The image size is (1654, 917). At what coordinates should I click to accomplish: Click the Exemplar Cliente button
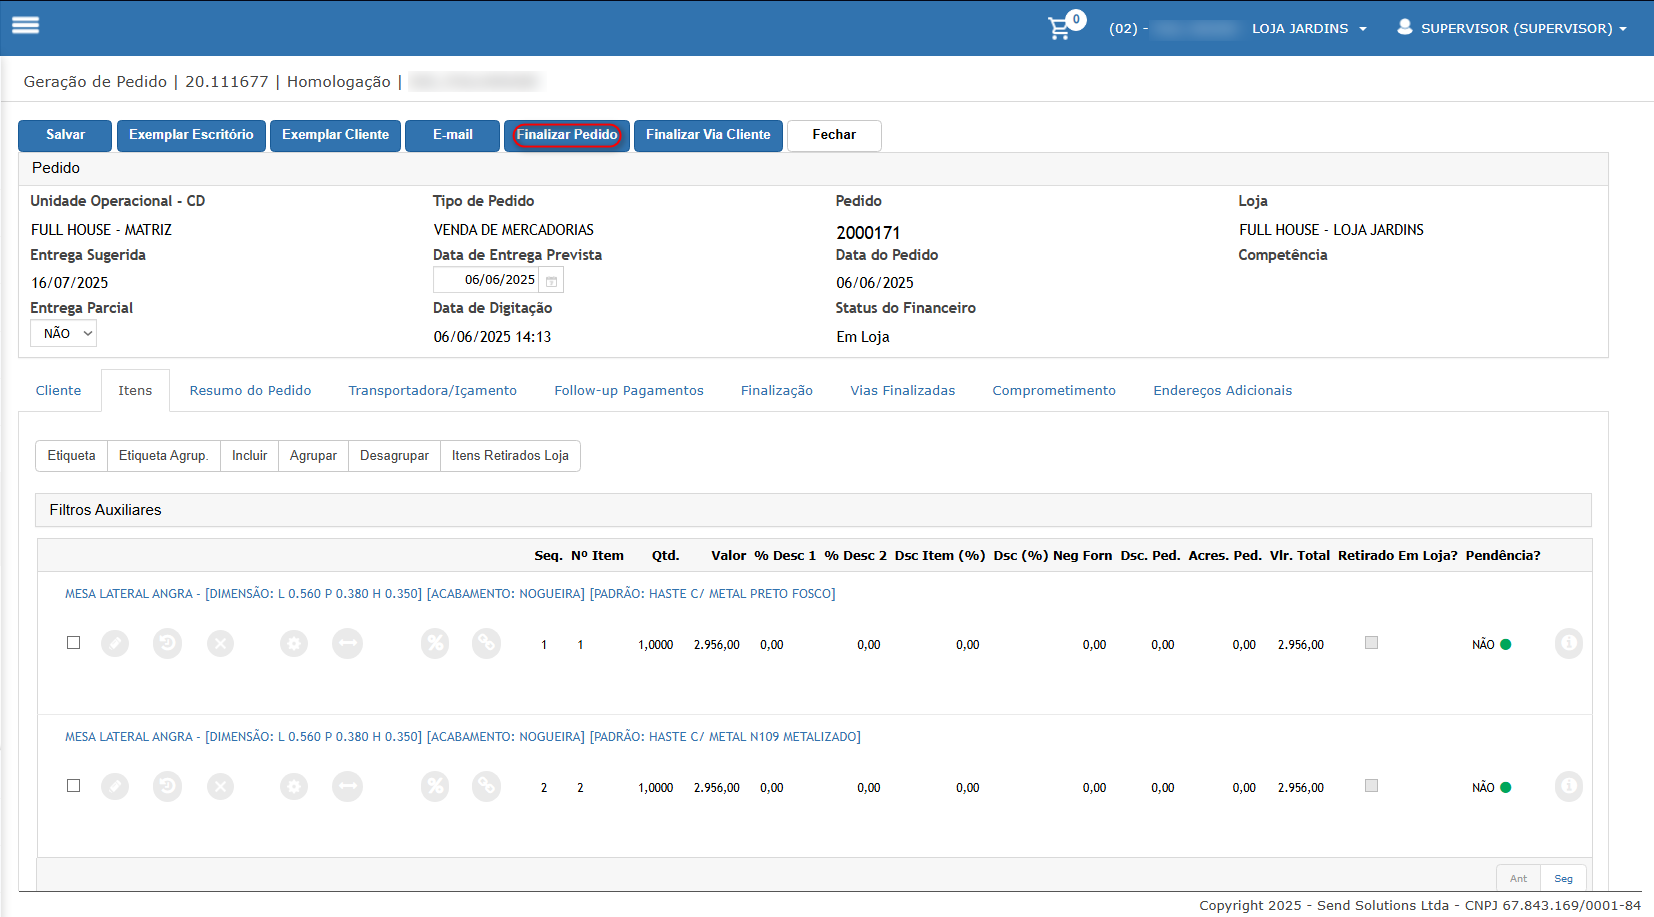[x=335, y=135]
